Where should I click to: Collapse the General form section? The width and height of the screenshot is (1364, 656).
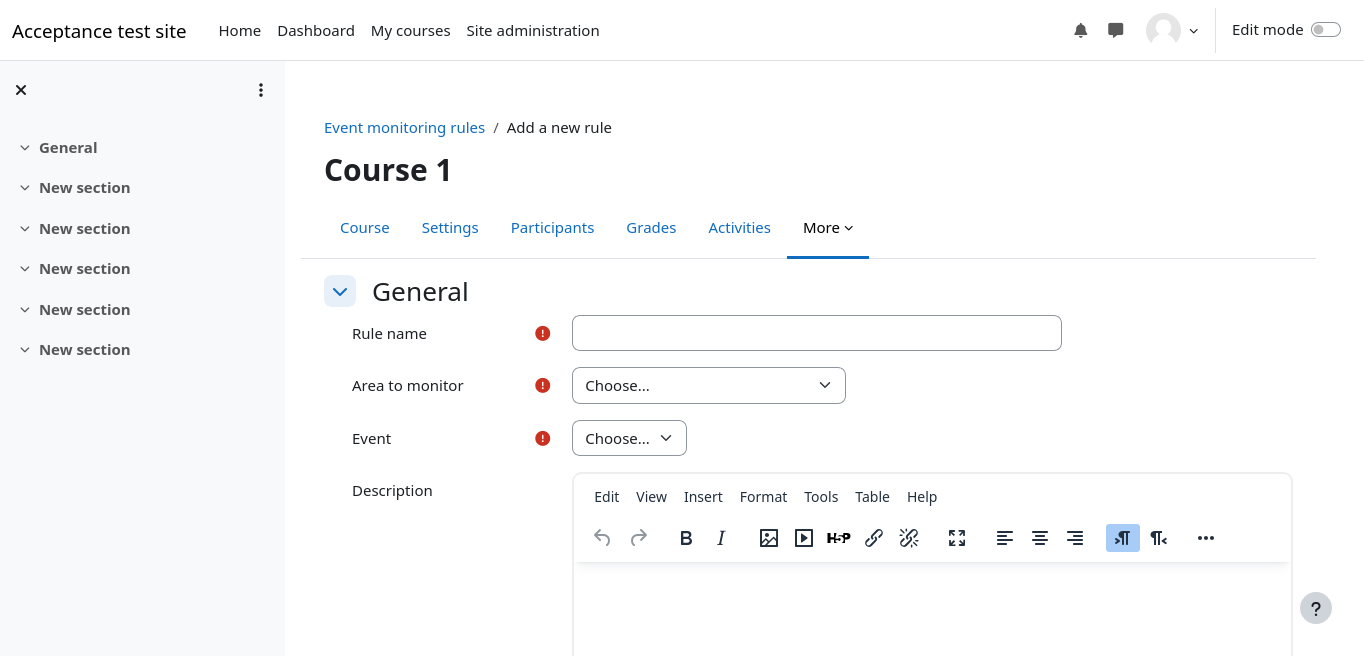340,292
